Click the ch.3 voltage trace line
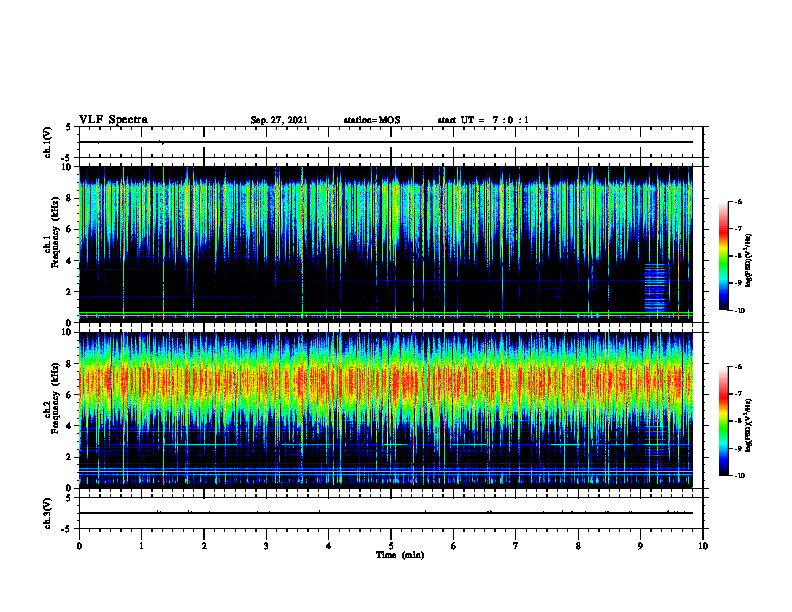The height and width of the screenshot is (612, 792). pyautogui.click(x=386, y=513)
